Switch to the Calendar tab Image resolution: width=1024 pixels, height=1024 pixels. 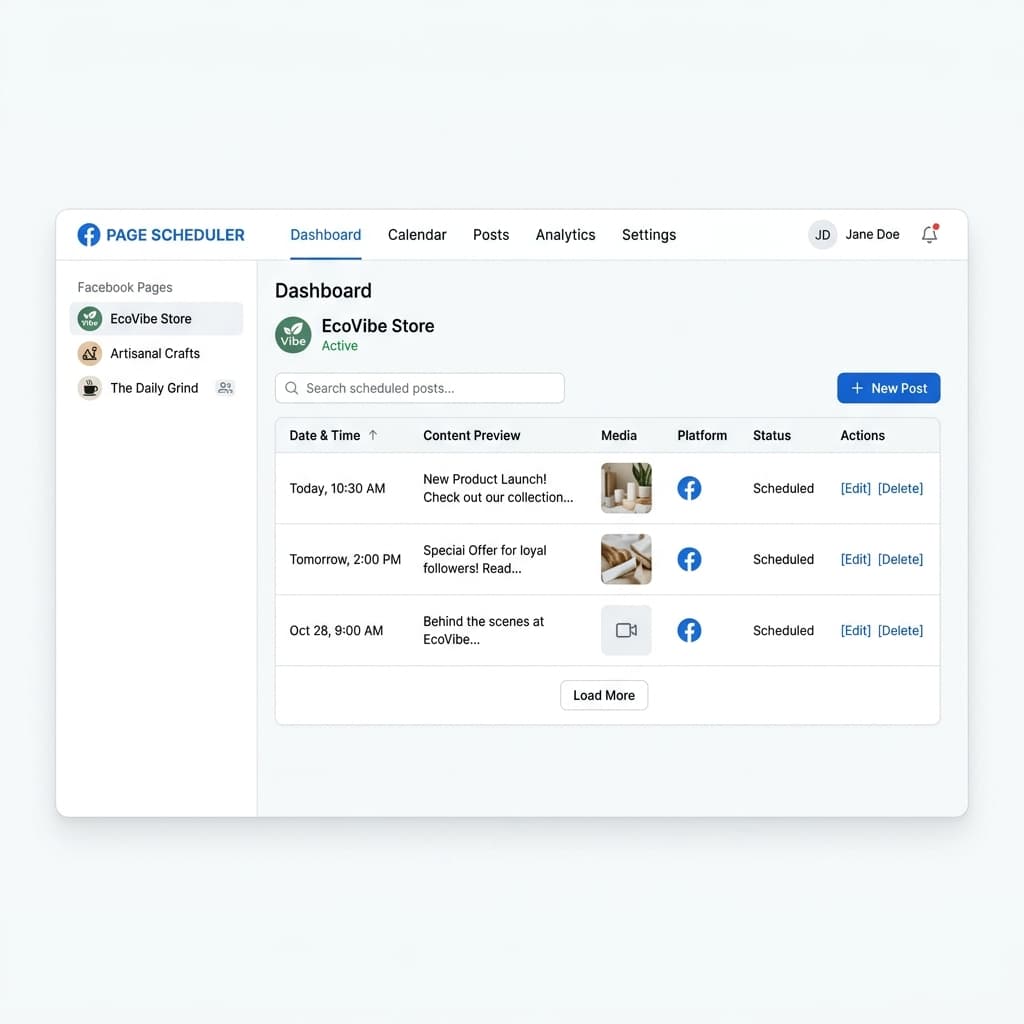pos(417,234)
